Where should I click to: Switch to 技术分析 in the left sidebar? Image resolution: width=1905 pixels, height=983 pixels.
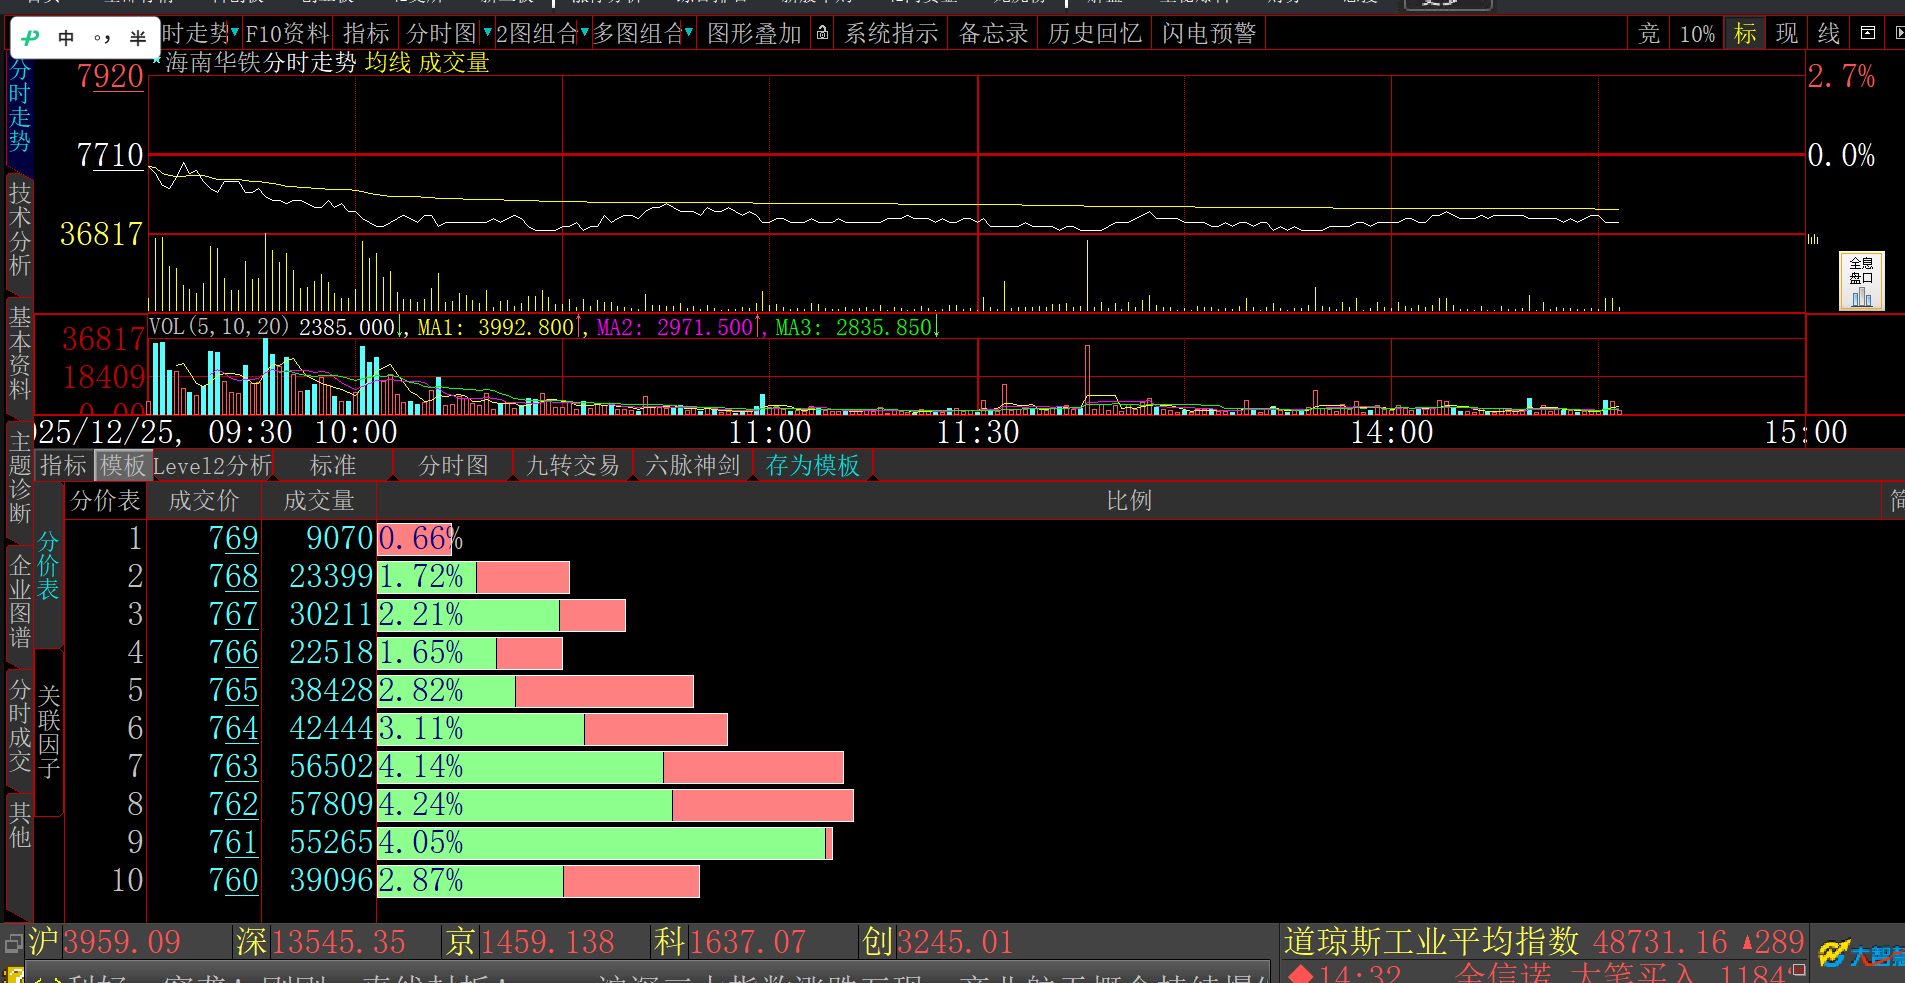coord(19,229)
